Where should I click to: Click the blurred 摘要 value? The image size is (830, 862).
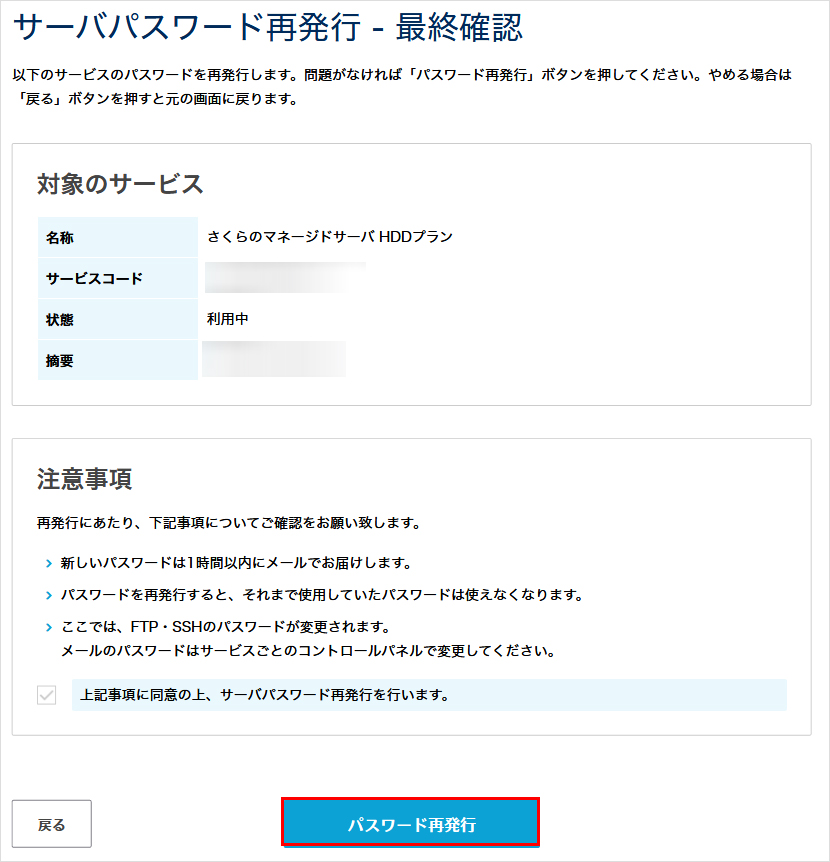click(x=274, y=360)
